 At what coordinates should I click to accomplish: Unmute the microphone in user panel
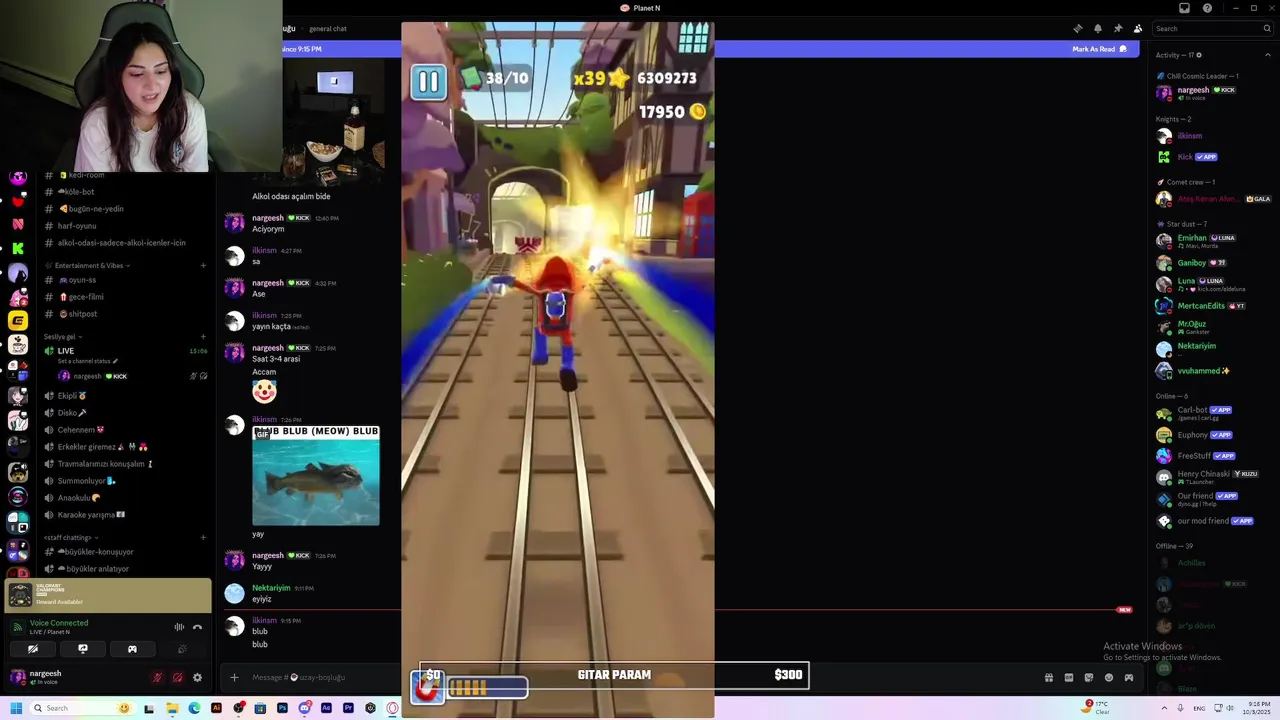point(157,677)
